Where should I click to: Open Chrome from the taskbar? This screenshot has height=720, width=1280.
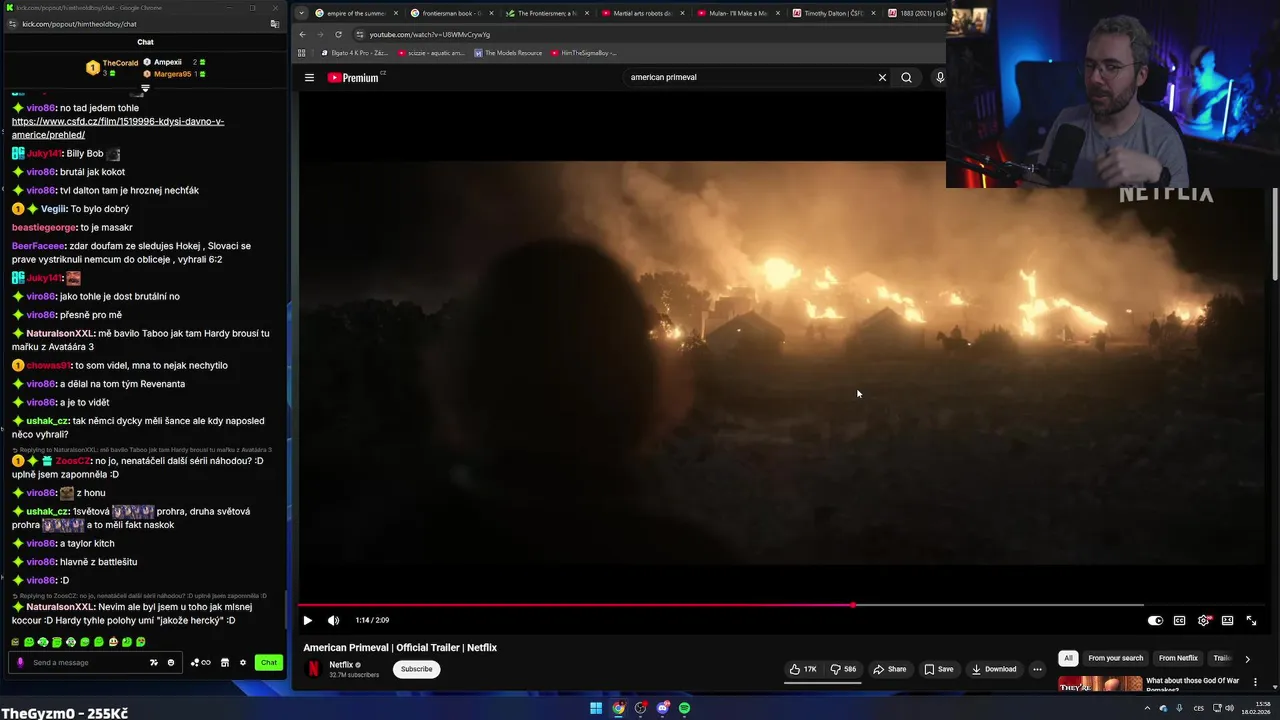tap(618, 708)
